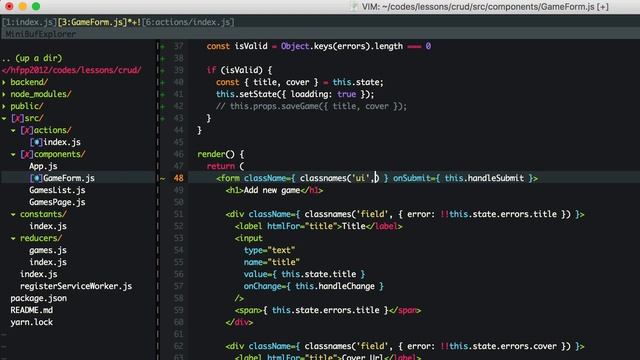Expand the backend/ folder arrow
This screenshot has width=640, height=360.
pyautogui.click(x=4, y=82)
